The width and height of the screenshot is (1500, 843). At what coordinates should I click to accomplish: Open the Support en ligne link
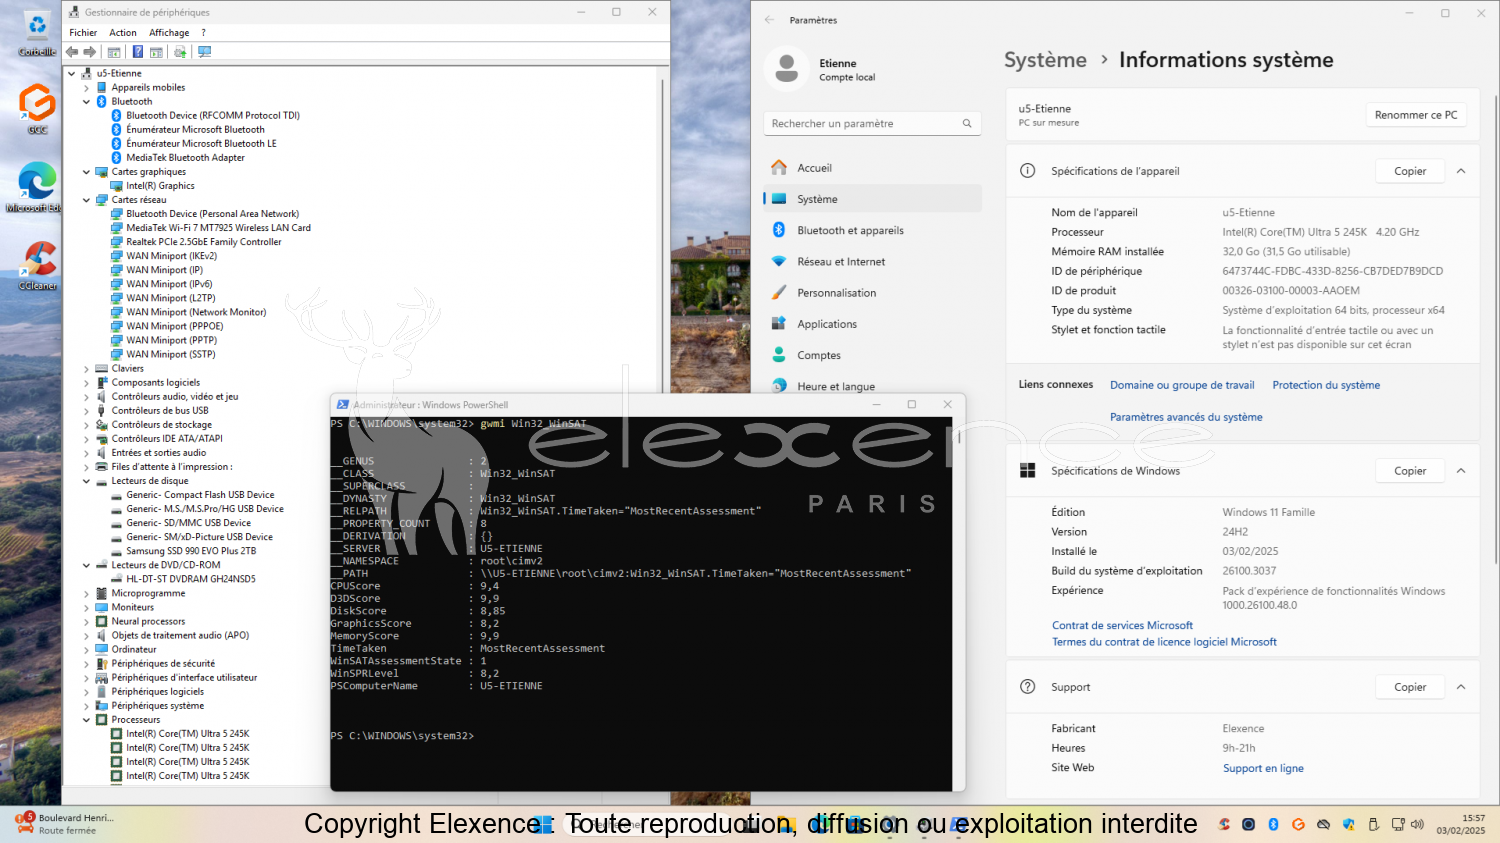tap(1263, 769)
